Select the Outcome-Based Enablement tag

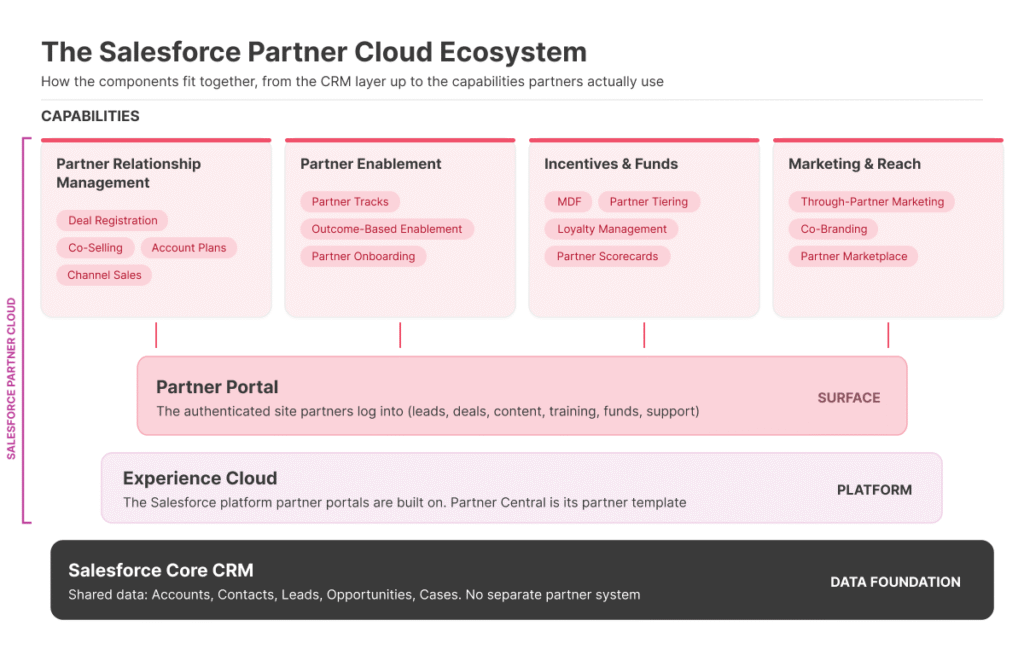[x=387, y=229]
